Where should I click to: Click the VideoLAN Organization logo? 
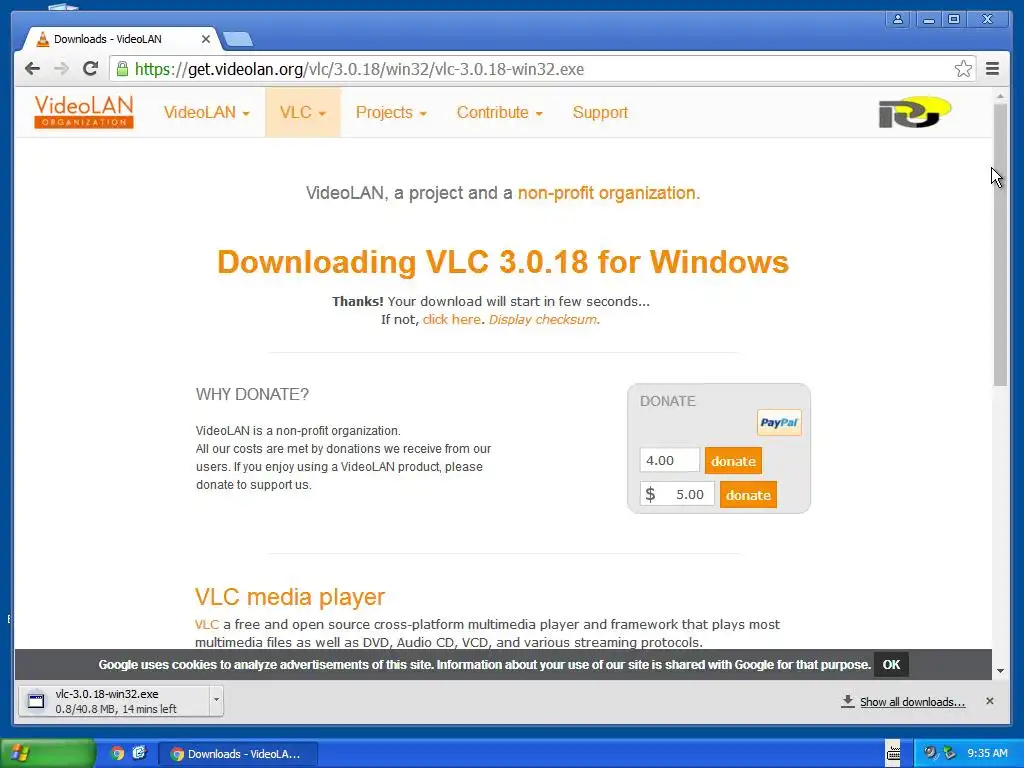point(84,112)
